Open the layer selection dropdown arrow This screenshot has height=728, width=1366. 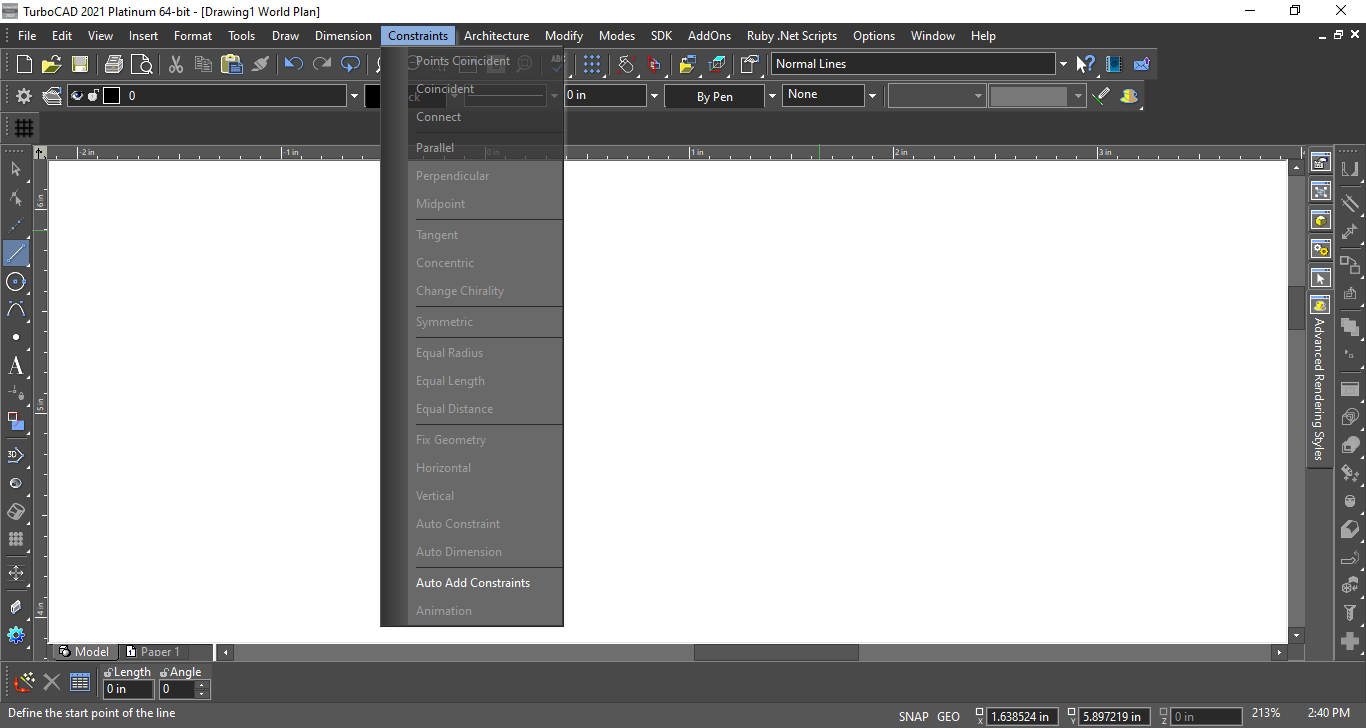[x=354, y=96]
